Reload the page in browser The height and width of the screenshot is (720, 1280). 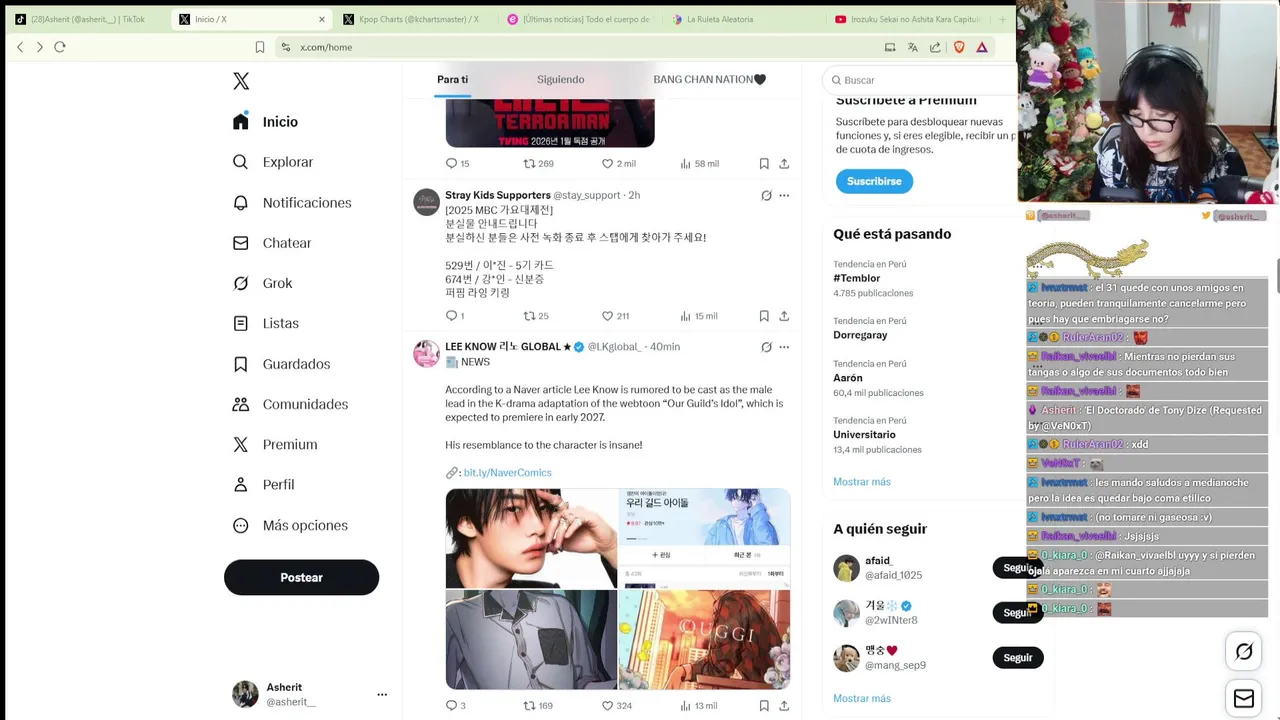[60, 47]
